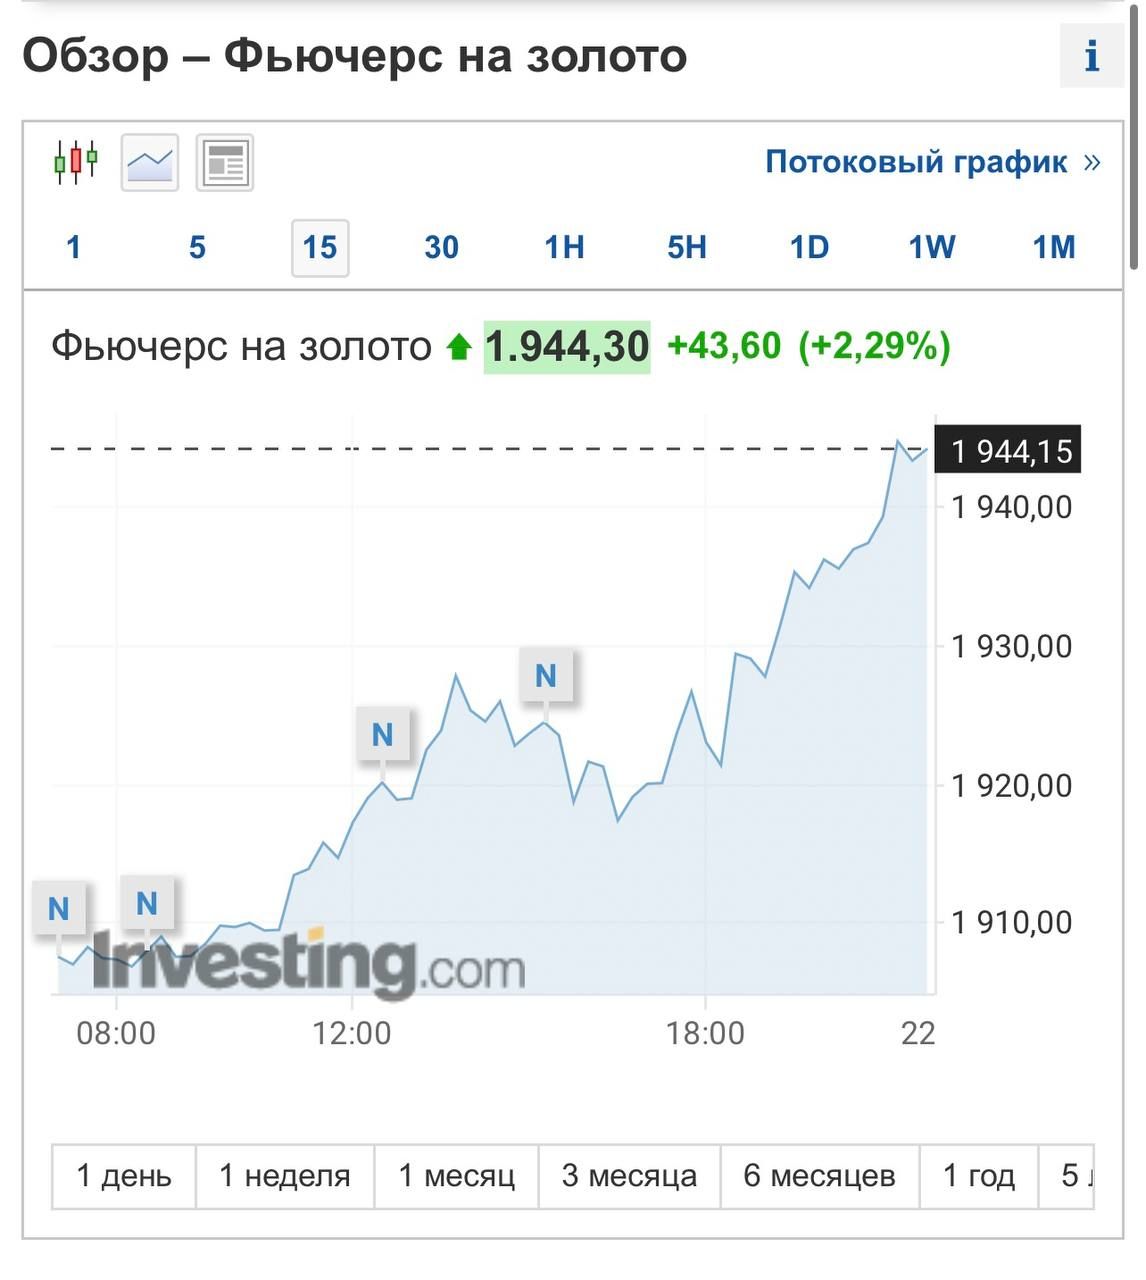1146x1280 pixels.
Task: Open the news marker N at the price peak
Action: click(x=546, y=676)
